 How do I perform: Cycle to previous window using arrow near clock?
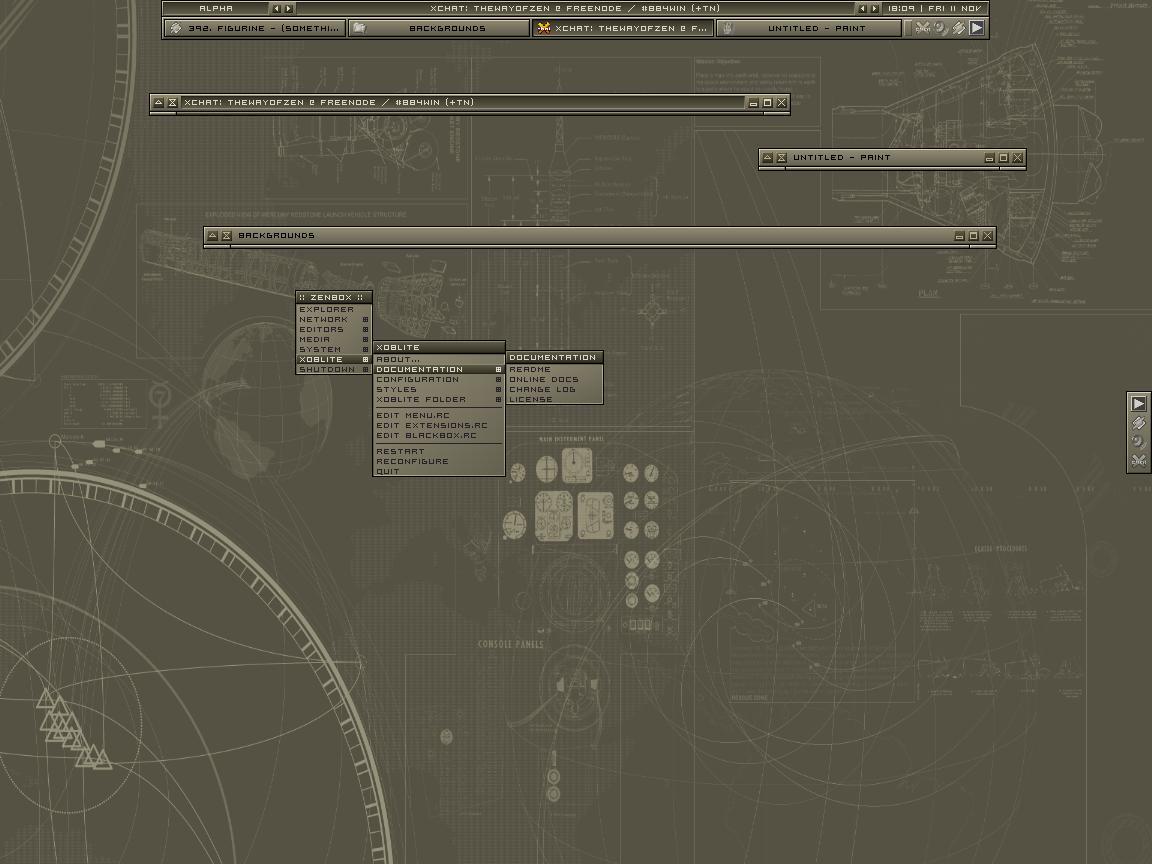pyautogui.click(x=863, y=9)
